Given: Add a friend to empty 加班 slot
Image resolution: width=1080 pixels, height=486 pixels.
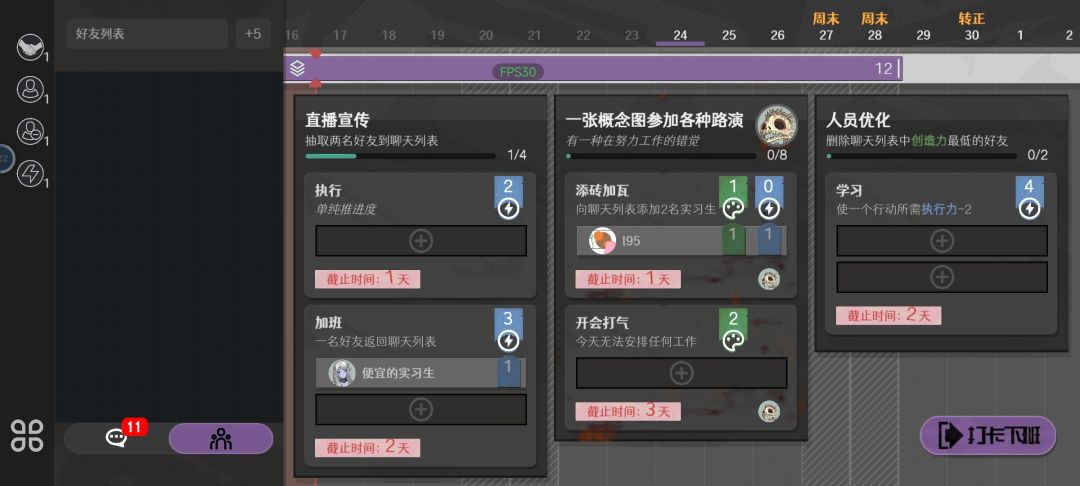Looking at the screenshot, I should coord(421,410).
